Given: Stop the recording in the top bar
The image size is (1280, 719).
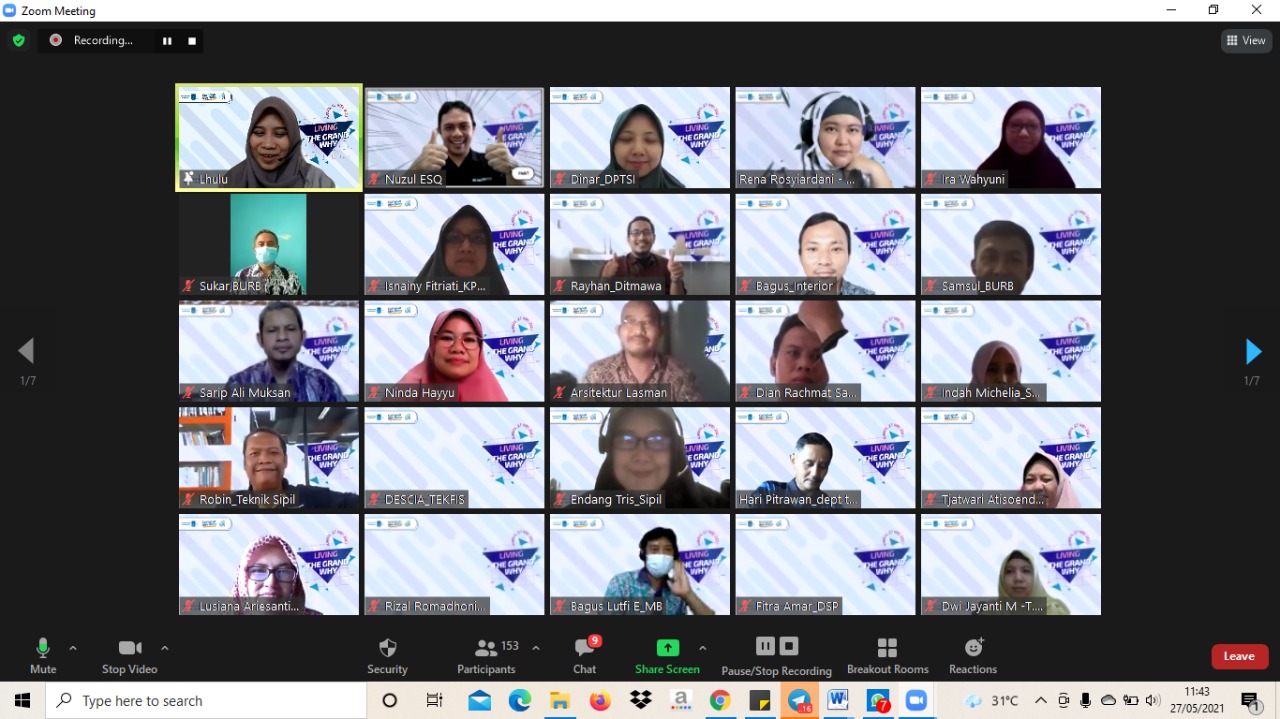Looking at the screenshot, I should click(192, 41).
